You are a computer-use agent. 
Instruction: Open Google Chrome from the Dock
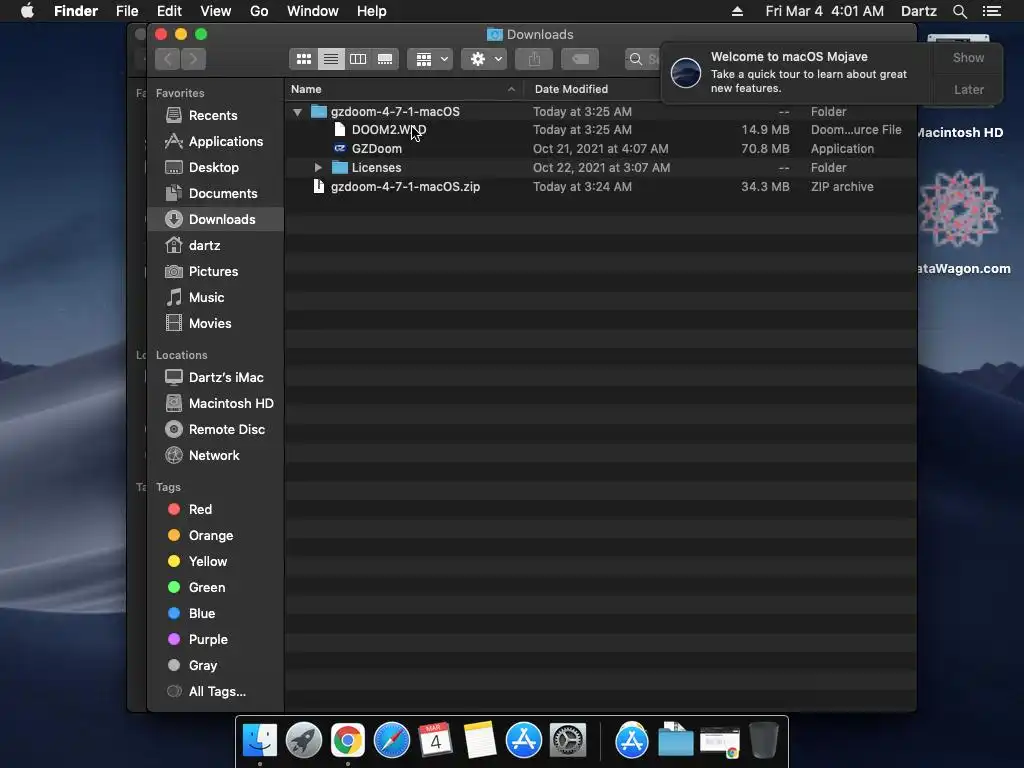click(347, 741)
